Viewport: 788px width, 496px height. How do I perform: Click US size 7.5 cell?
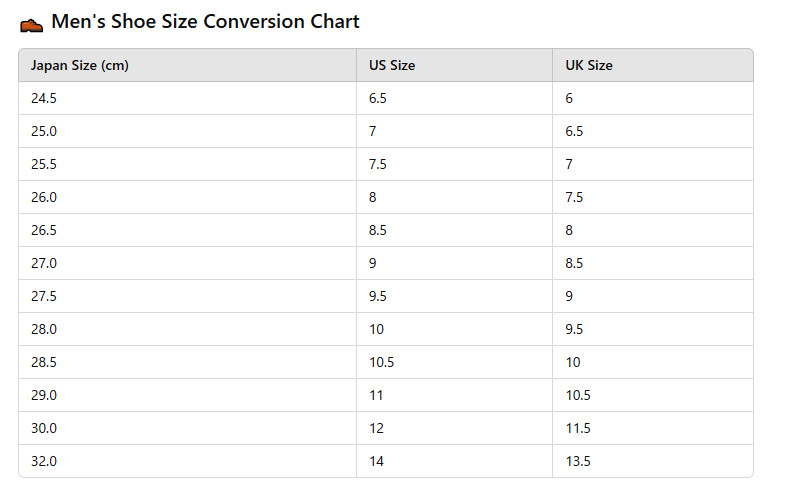click(x=454, y=164)
